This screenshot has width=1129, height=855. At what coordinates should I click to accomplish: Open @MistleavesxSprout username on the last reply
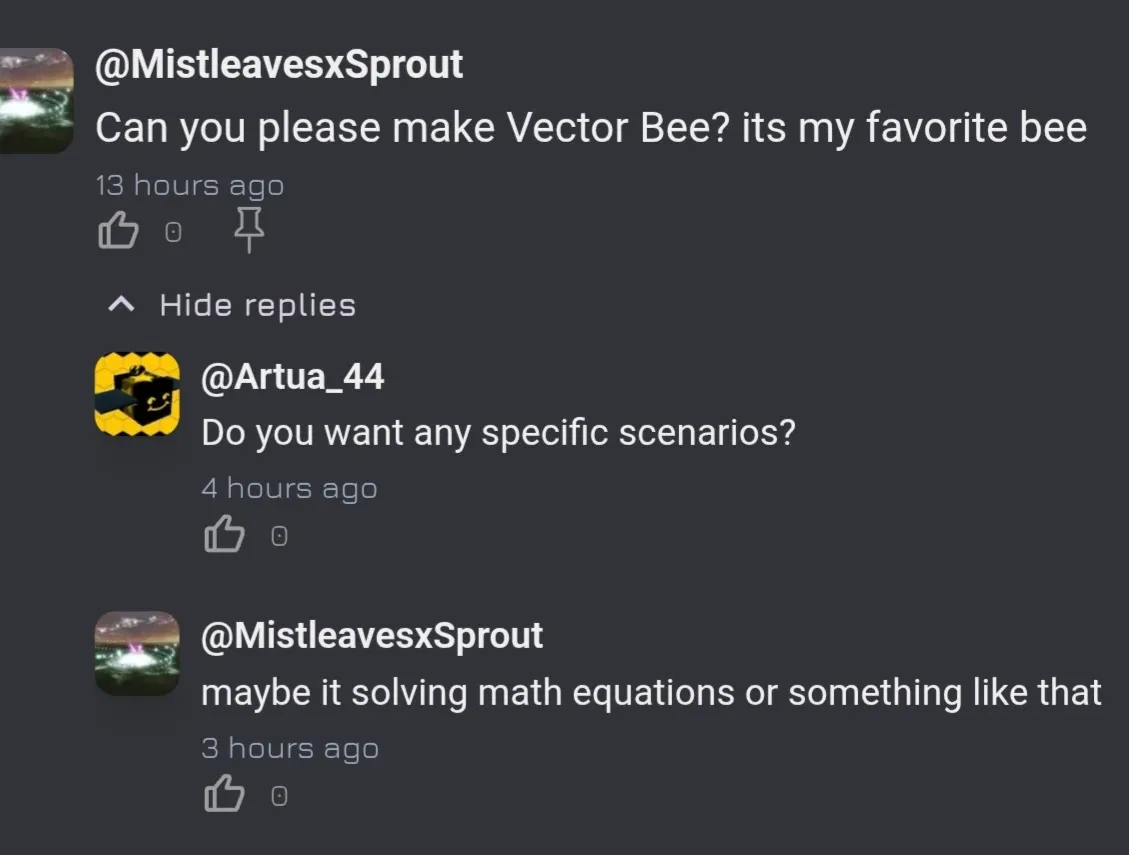pyautogui.click(x=372, y=636)
